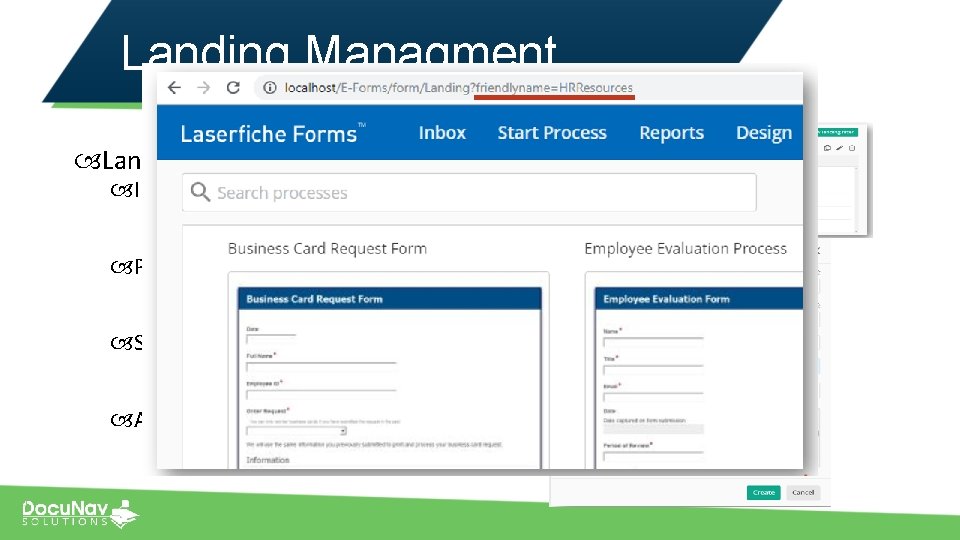Click the pencil edit icon in background panel
960x540 pixels.
tap(839, 148)
